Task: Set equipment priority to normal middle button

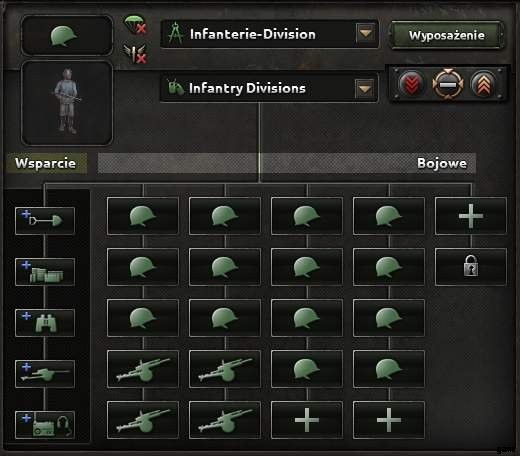Action: (448, 84)
